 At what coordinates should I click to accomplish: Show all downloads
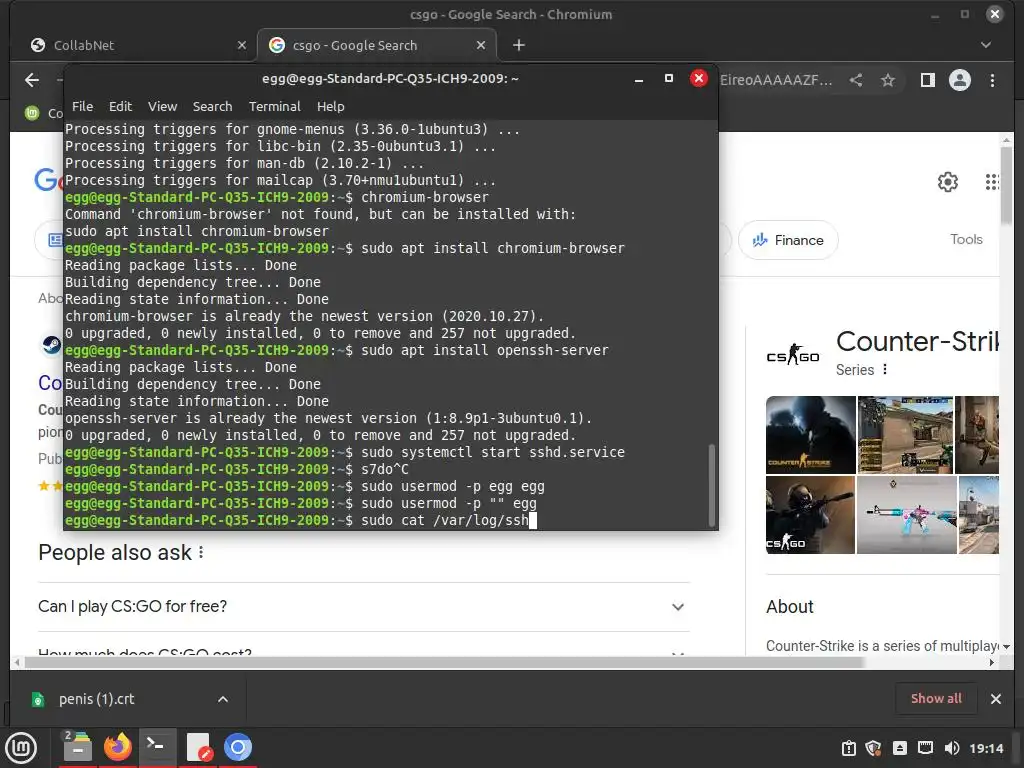(936, 698)
